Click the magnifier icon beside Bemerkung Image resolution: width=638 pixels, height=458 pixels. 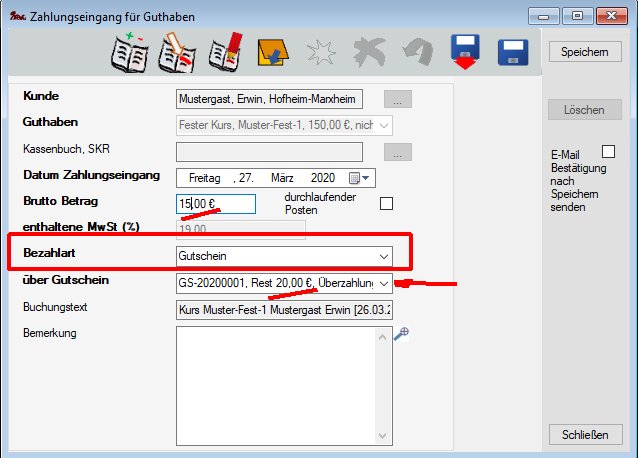point(401,335)
